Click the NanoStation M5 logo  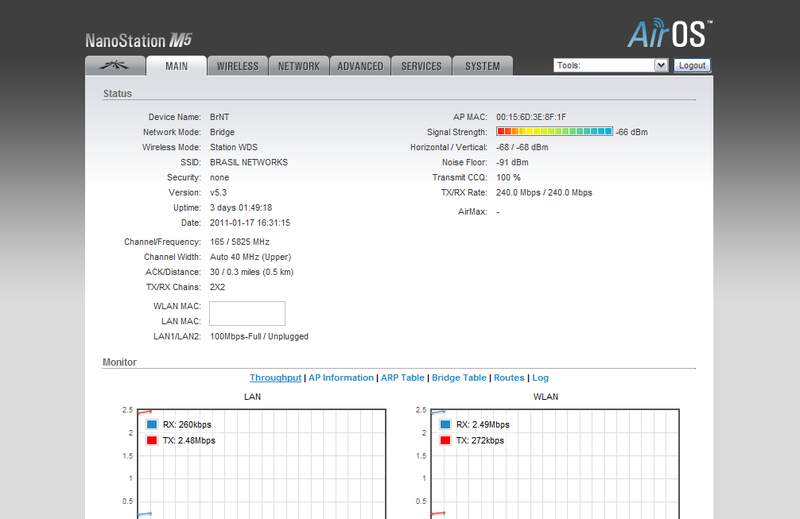(138, 40)
